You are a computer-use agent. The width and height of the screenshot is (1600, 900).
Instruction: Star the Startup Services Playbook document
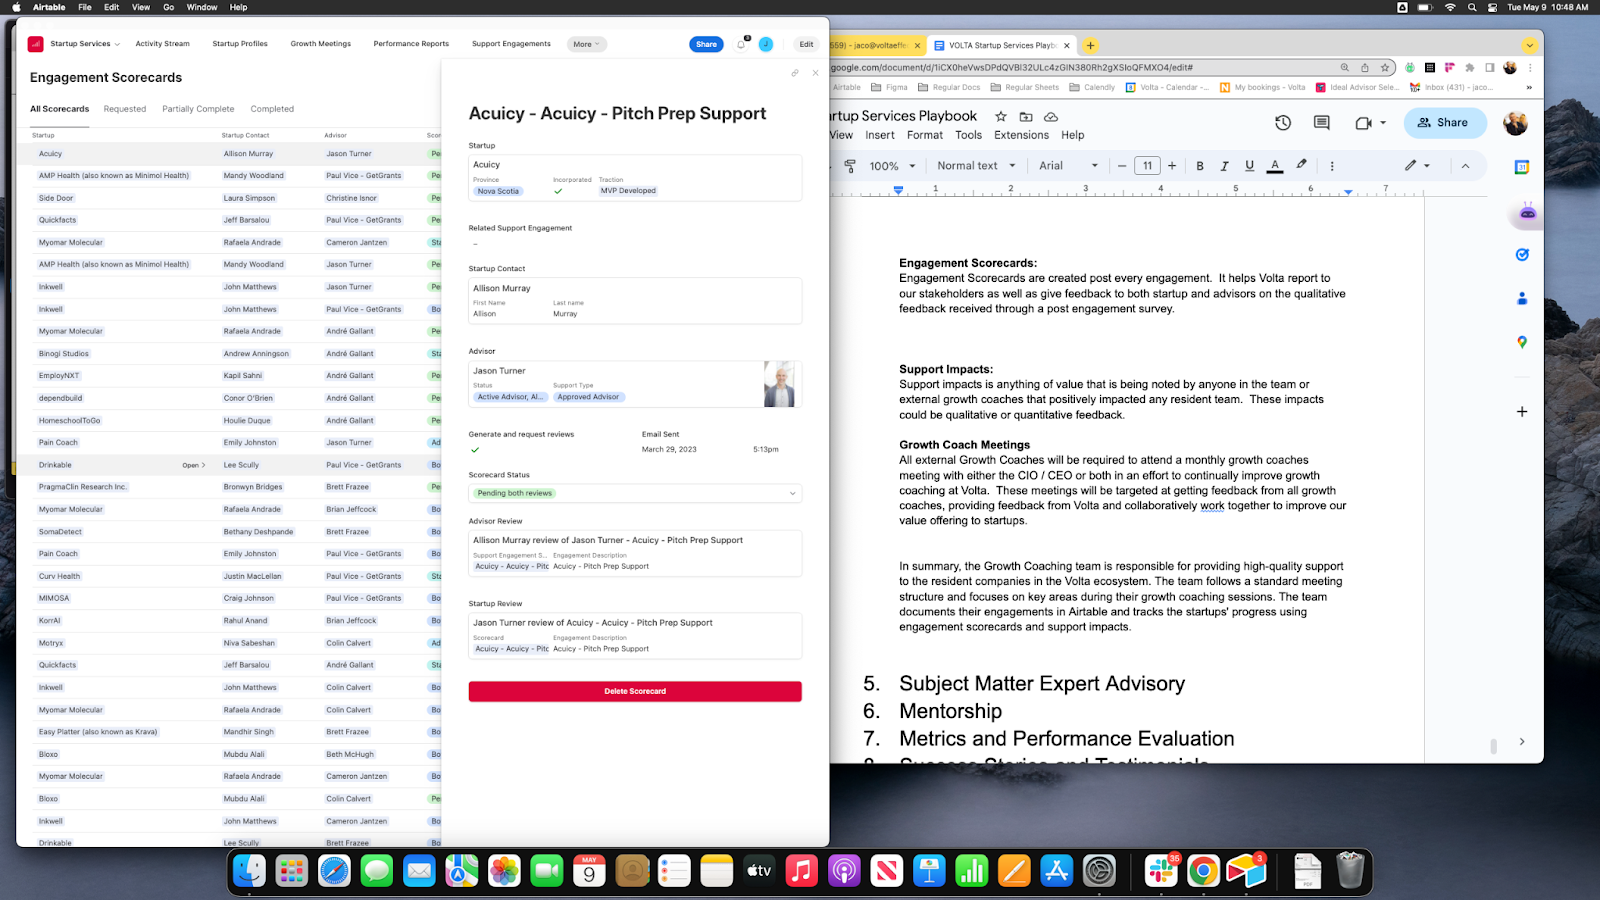coord(1000,117)
